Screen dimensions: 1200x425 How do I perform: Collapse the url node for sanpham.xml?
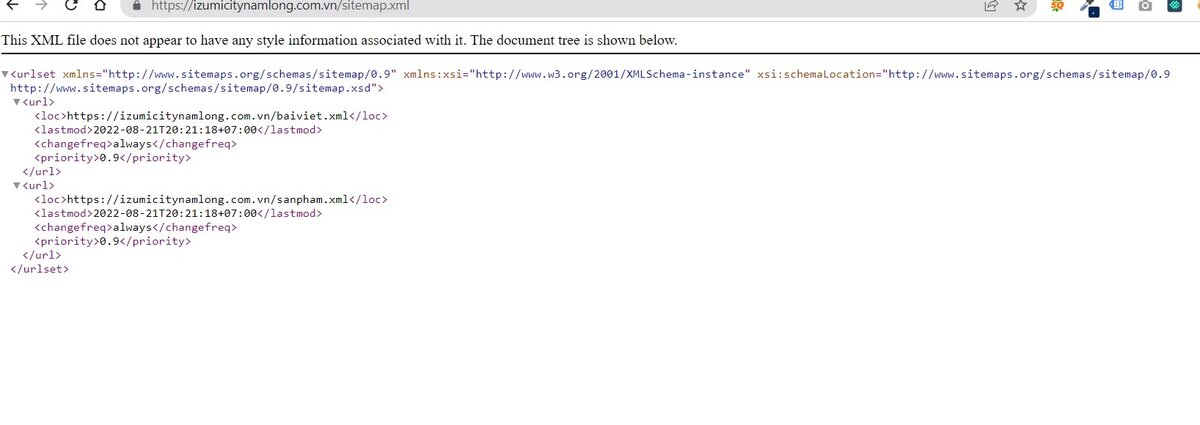[x=16, y=186]
